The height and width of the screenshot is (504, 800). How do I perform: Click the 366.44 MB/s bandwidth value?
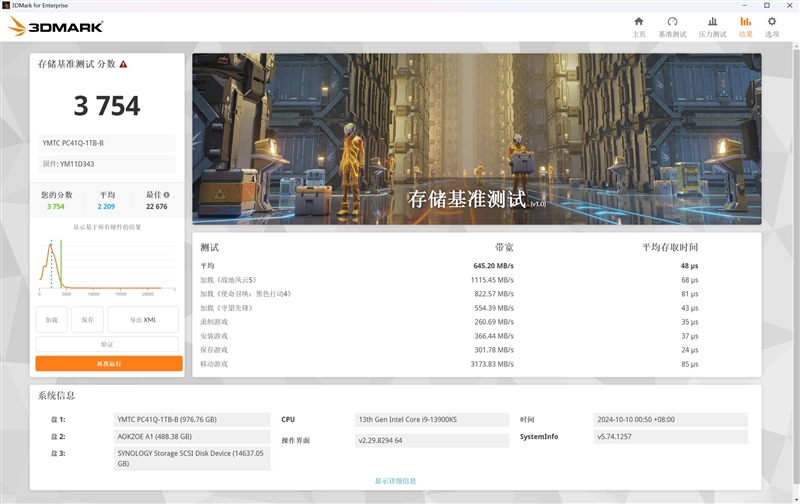(494, 336)
